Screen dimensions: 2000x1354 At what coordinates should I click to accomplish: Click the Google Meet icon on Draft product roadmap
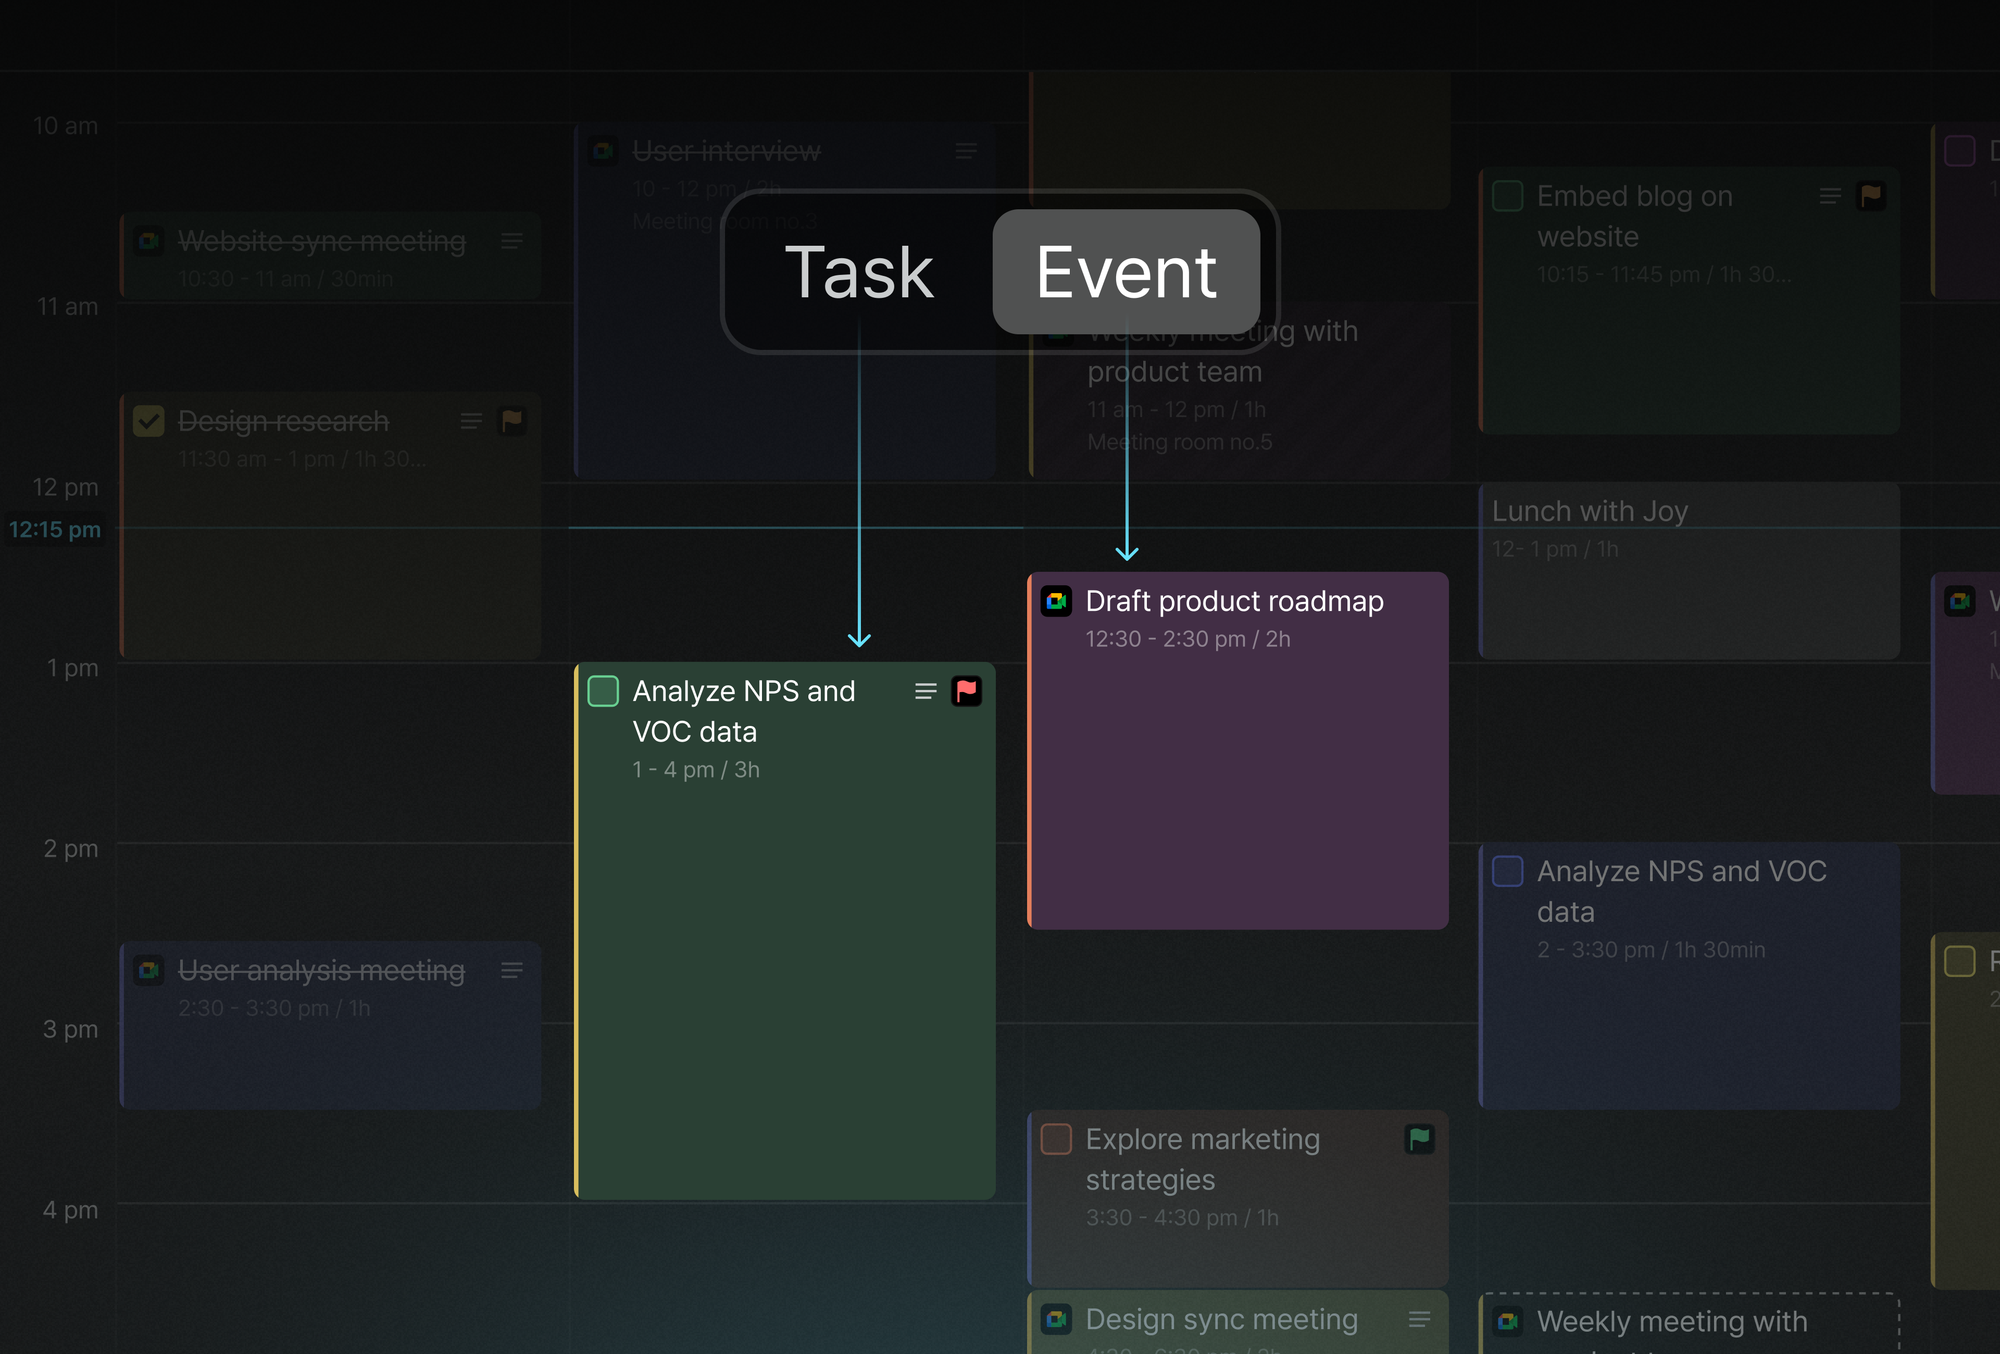click(x=1056, y=601)
